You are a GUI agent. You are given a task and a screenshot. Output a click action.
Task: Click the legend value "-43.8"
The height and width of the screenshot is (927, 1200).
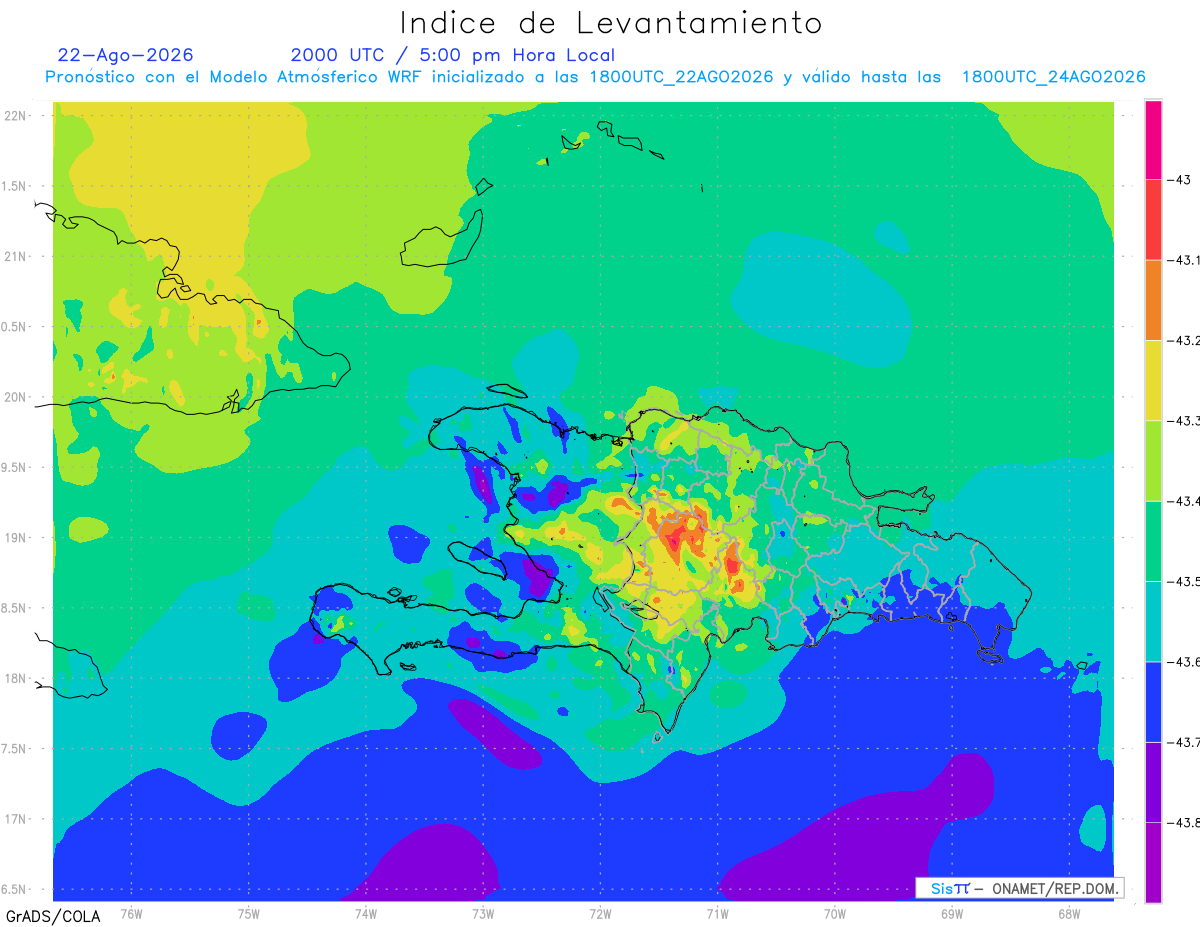1184,822
